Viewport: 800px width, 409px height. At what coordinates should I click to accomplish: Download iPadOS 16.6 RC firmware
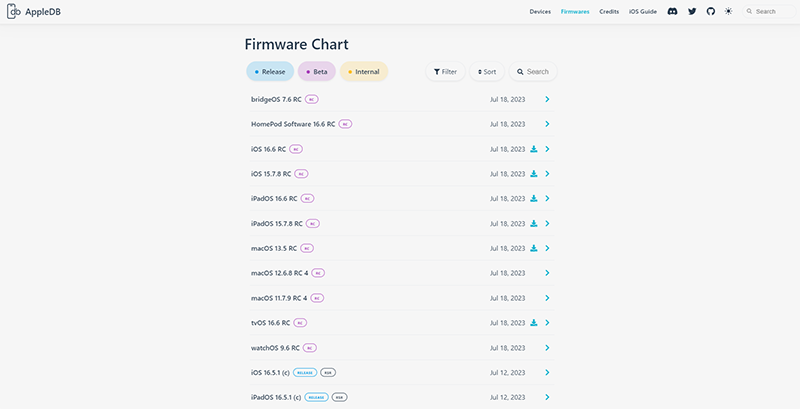[x=534, y=198]
